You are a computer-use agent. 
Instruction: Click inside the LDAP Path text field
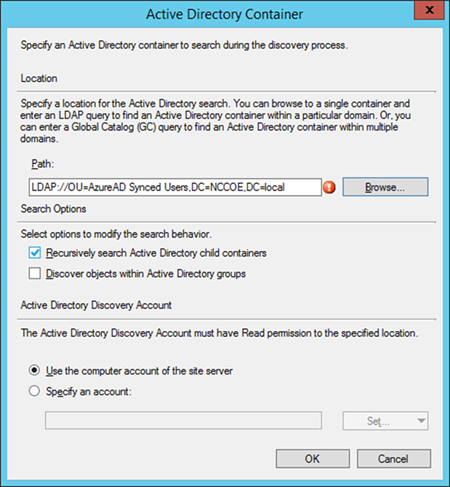[x=175, y=187]
